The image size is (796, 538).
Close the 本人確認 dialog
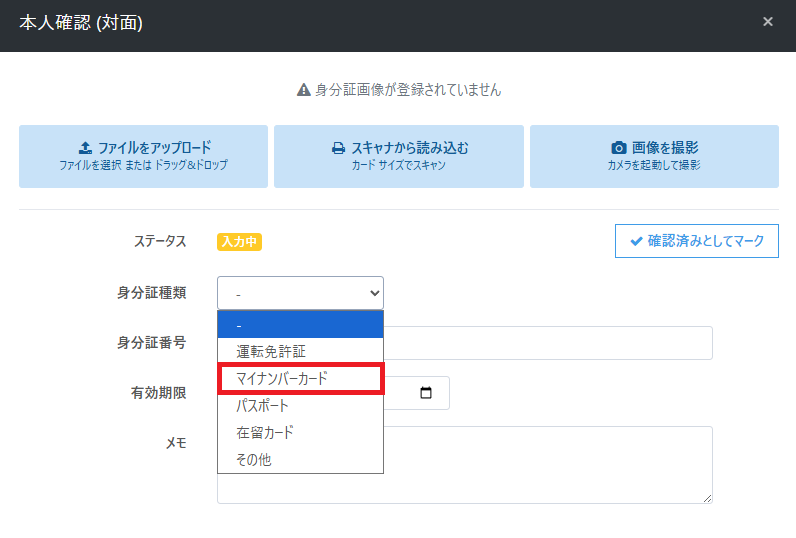[x=768, y=22]
